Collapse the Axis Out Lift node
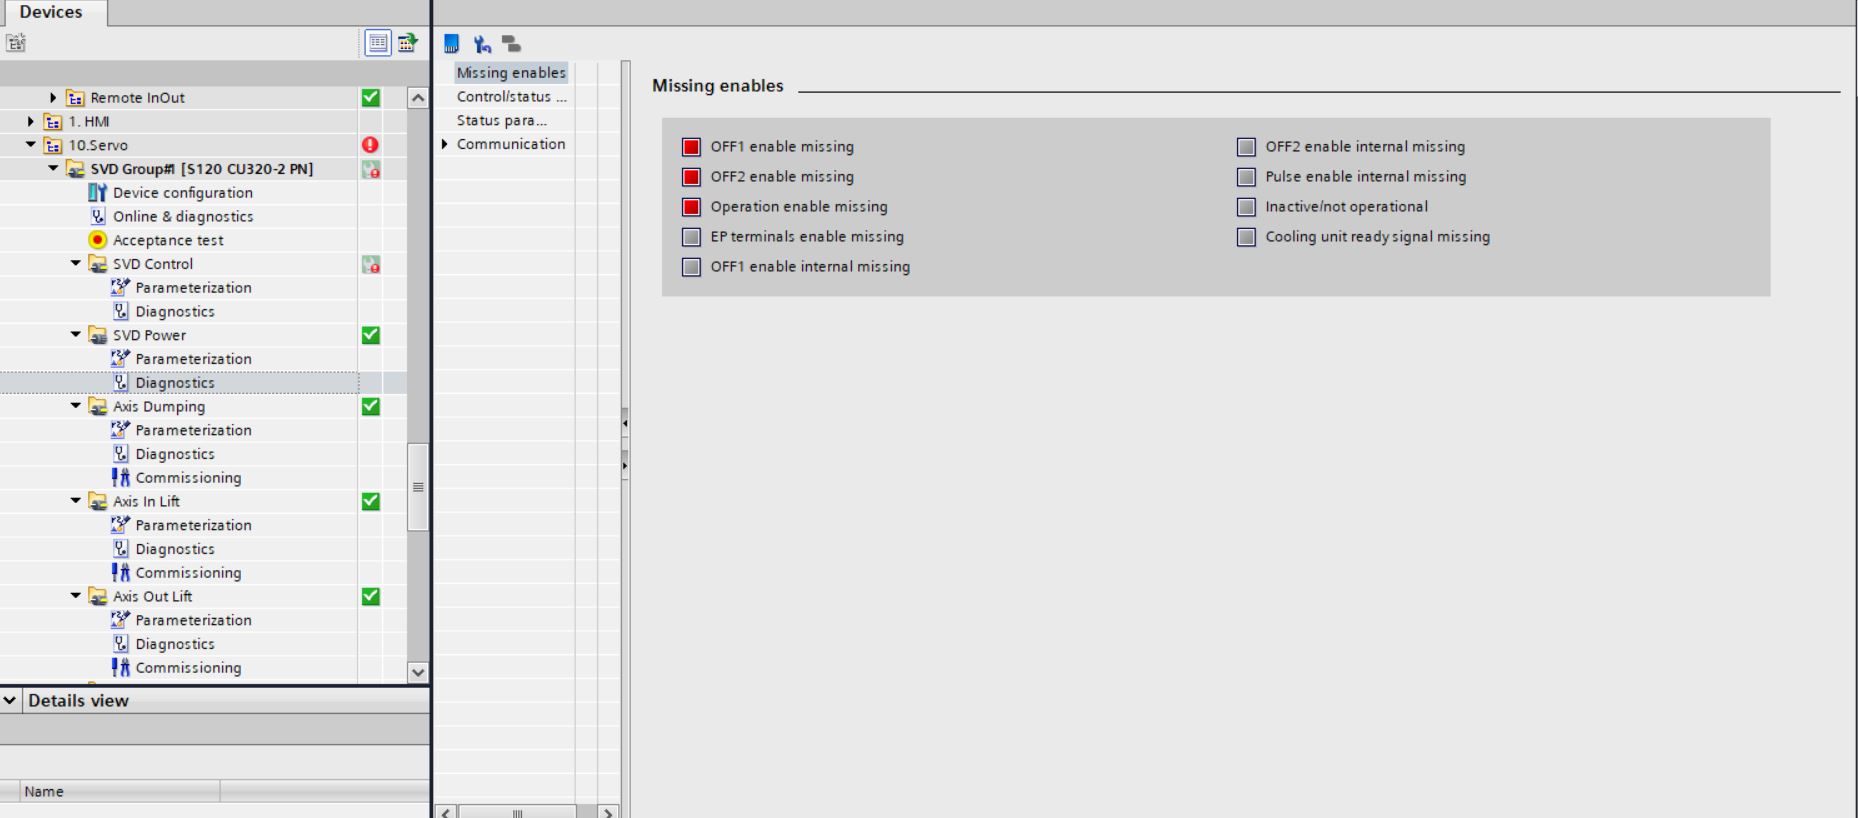The height and width of the screenshot is (818, 1858). click(76, 596)
